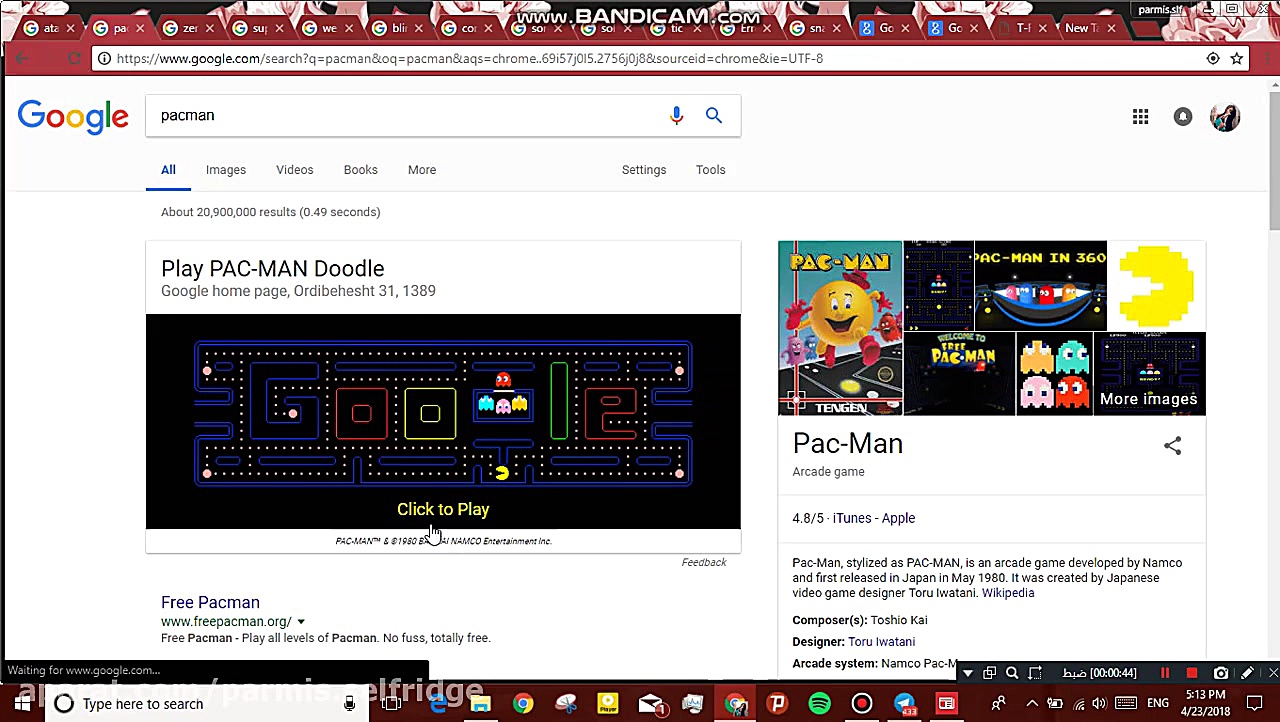The width and height of the screenshot is (1280, 722).
Task: Open the taskbar People icon
Action: point(998,704)
